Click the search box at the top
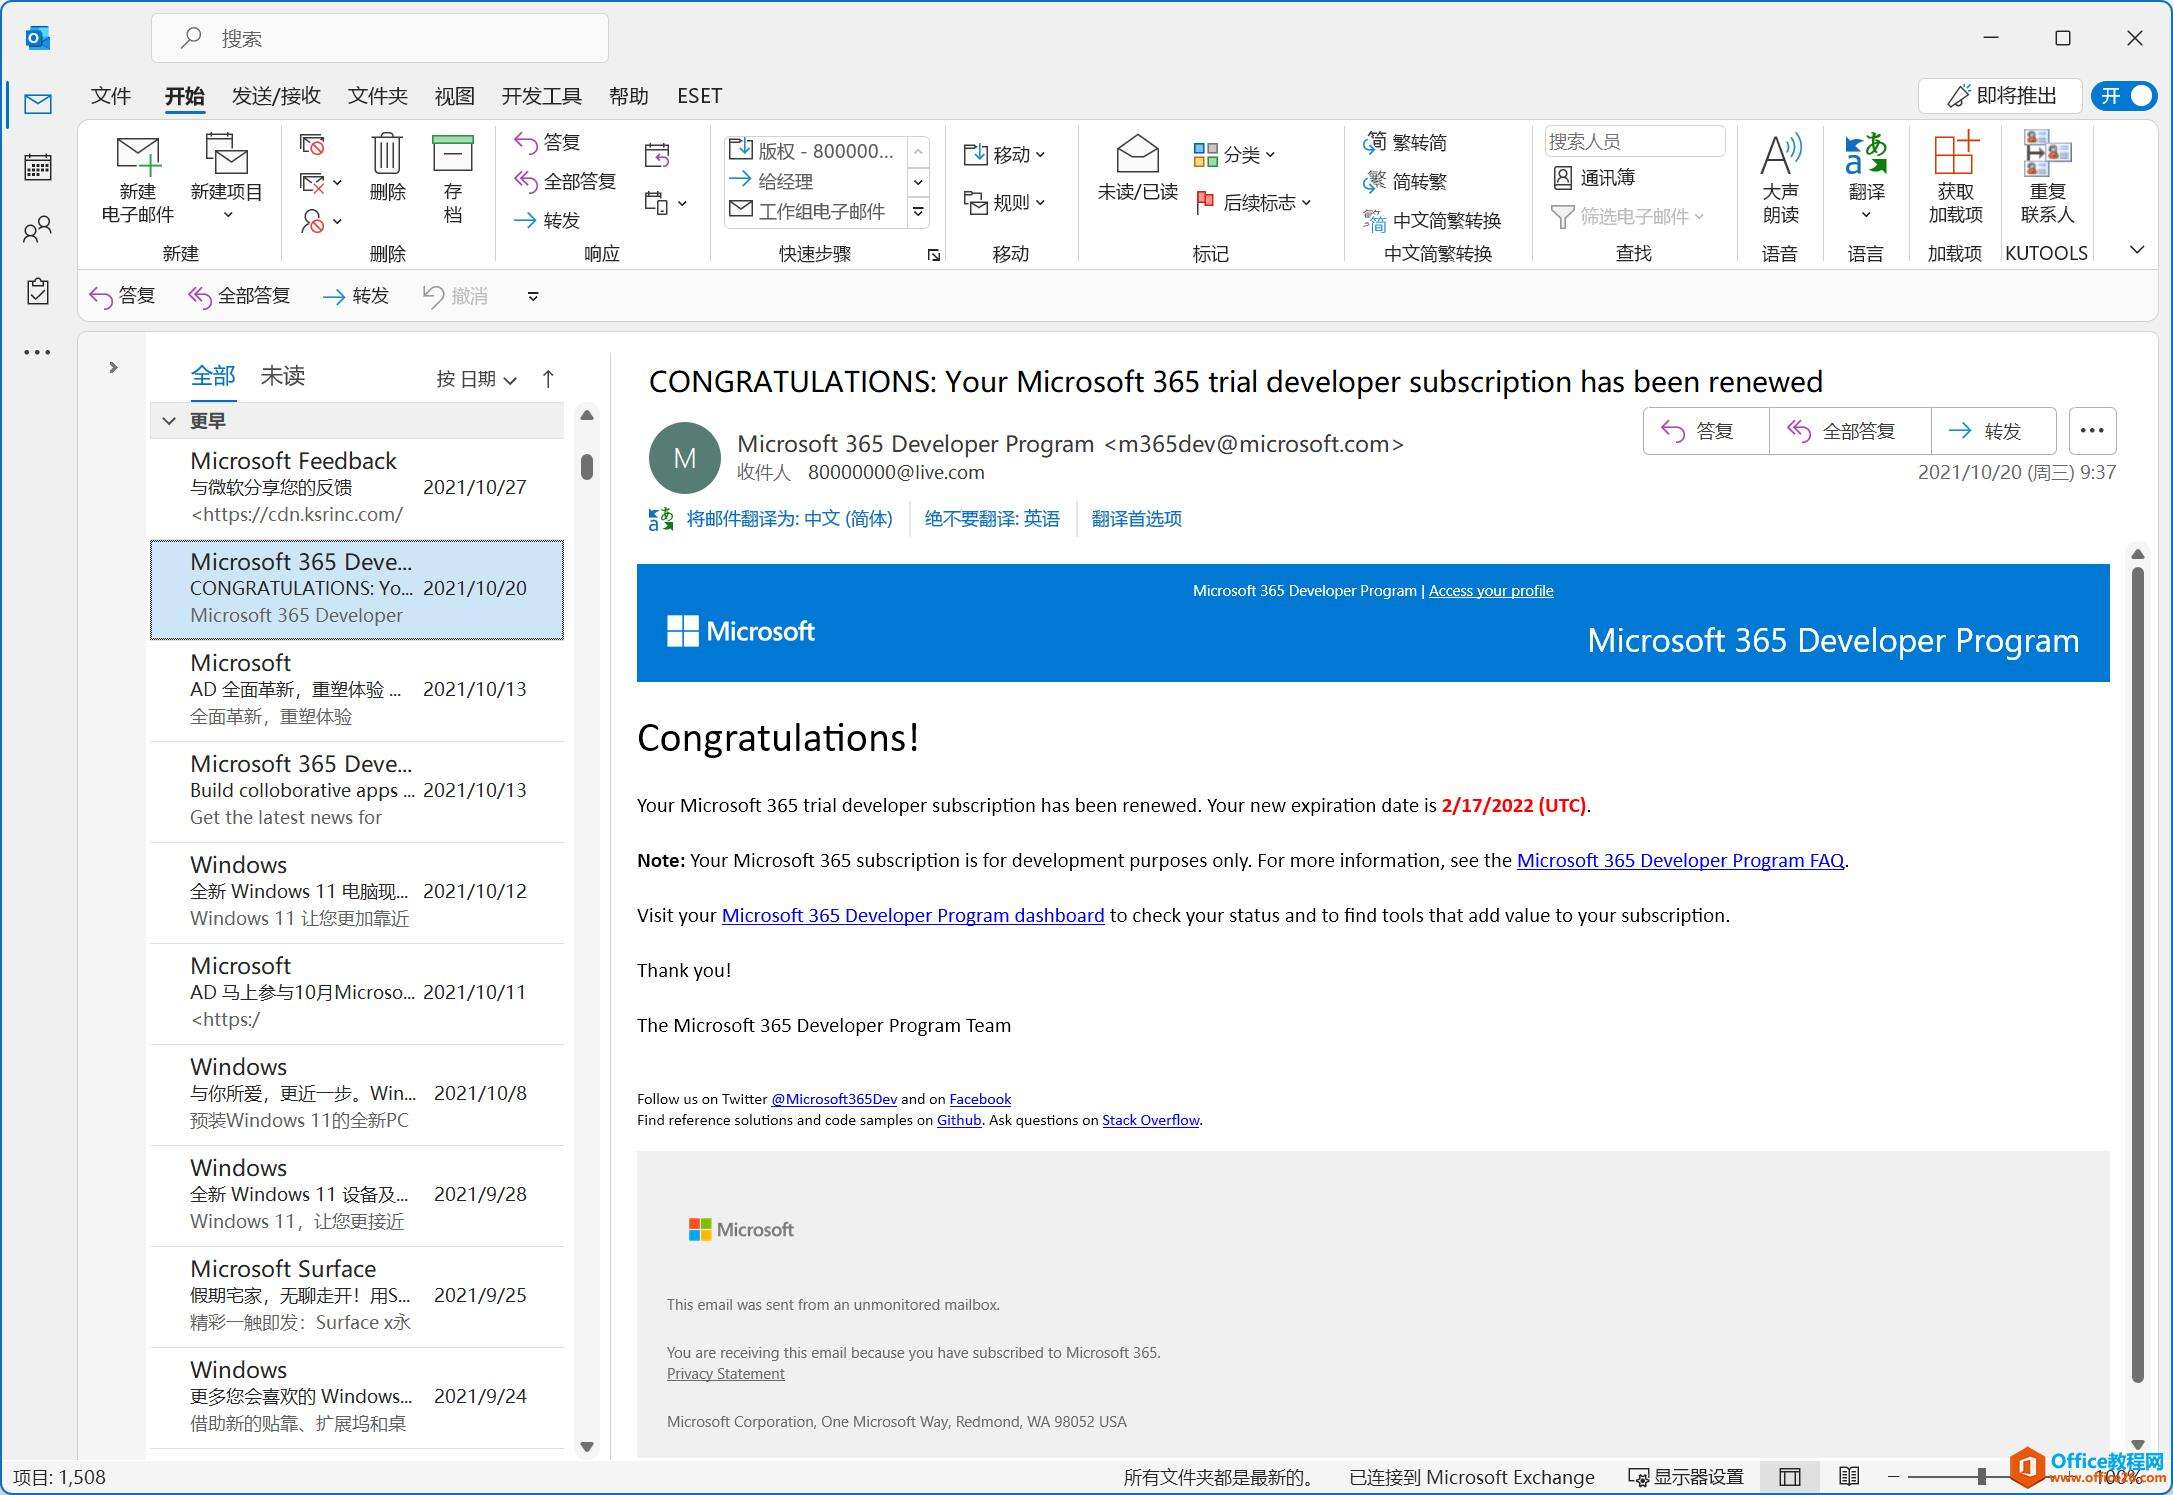The image size is (2173, 1495). pyautogui.click(x=380, y=38)
